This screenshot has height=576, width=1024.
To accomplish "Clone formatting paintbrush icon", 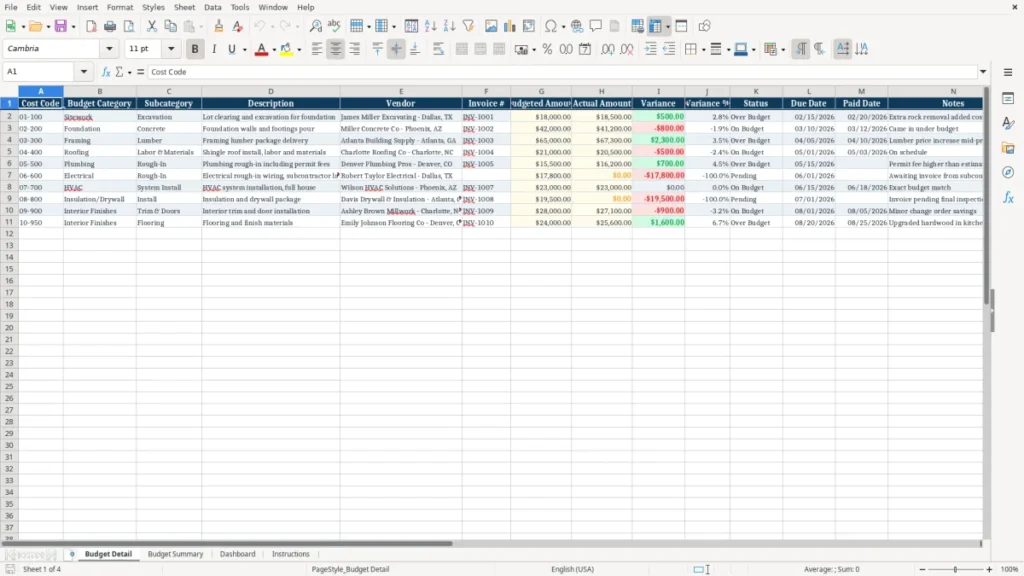I will [x=219, y=26].
